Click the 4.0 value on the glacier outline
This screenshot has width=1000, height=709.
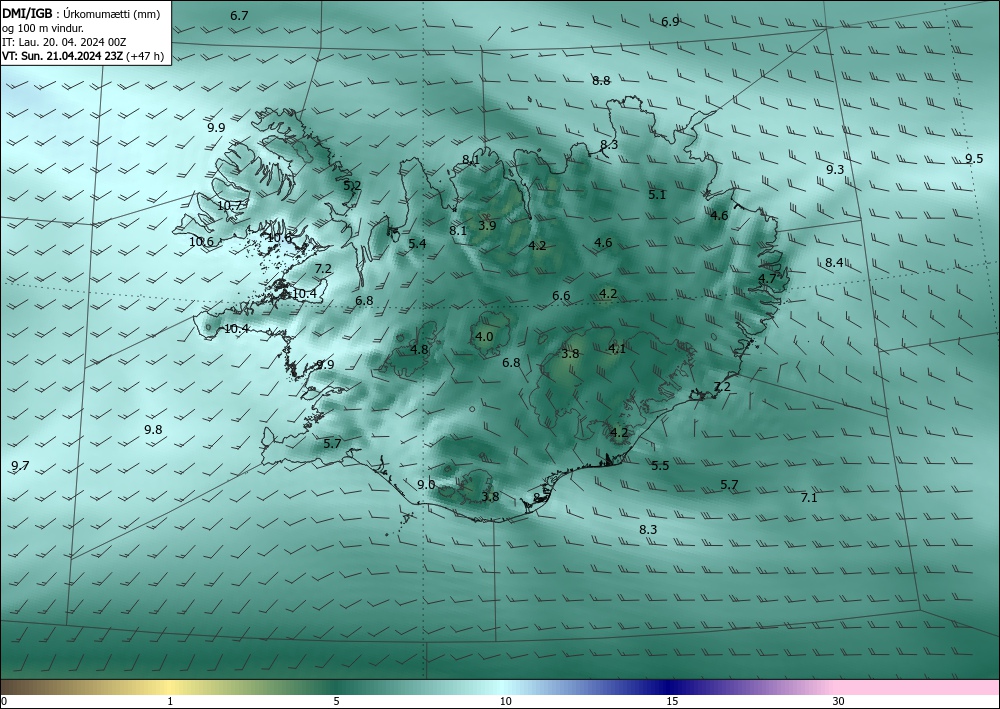pyautogui.click(x=484, y=337)
